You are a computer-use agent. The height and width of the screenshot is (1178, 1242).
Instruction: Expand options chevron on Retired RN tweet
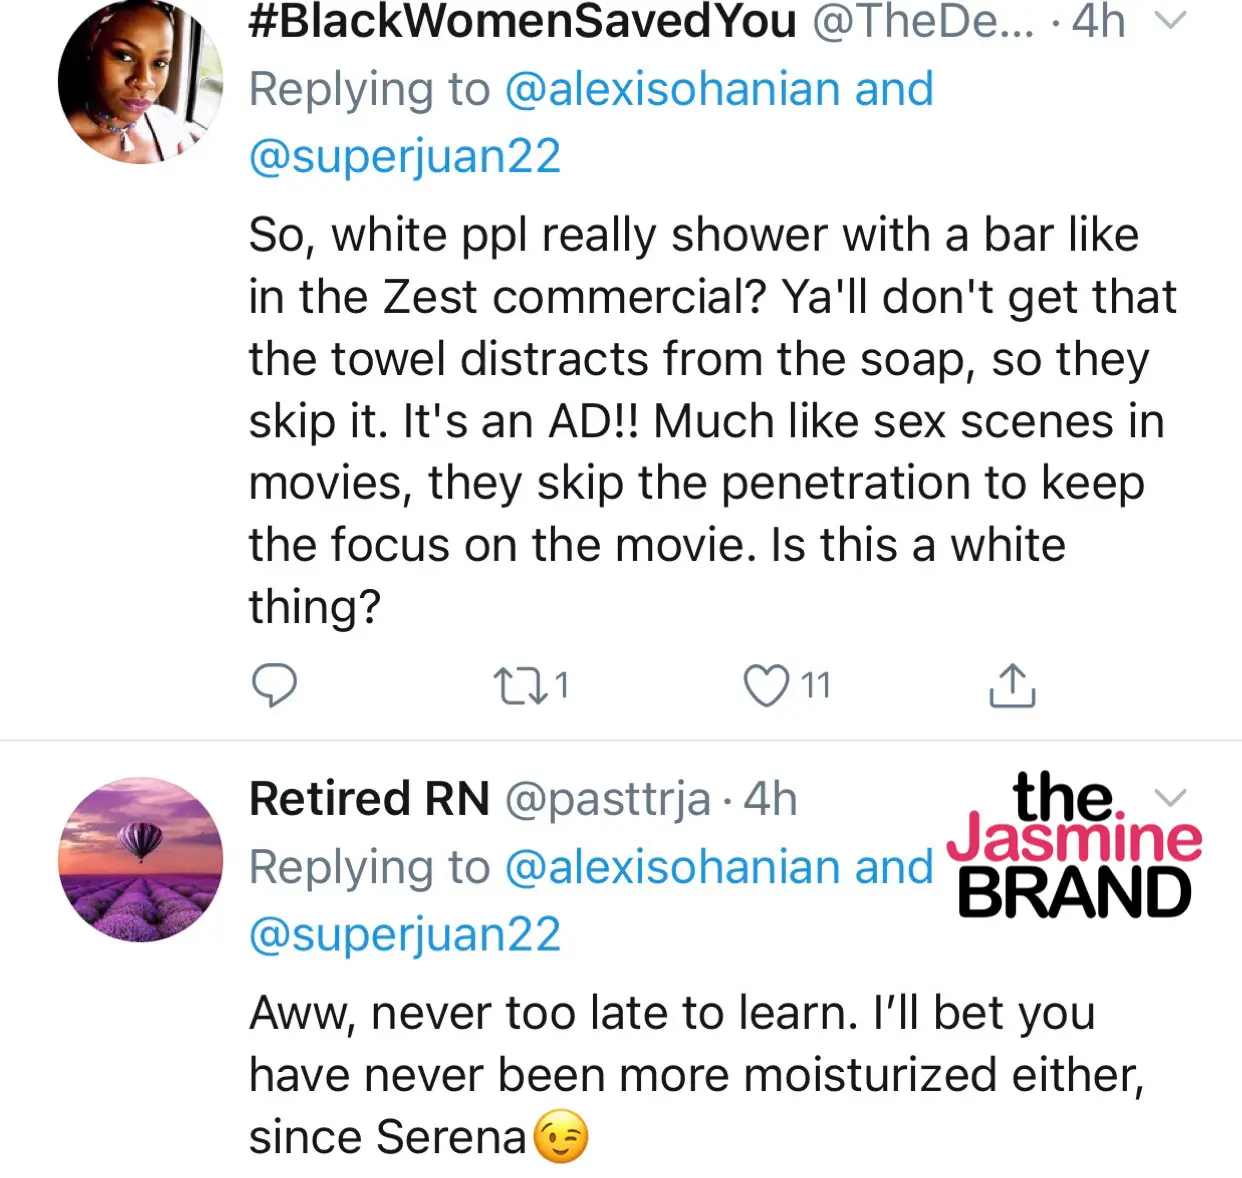1170,797
